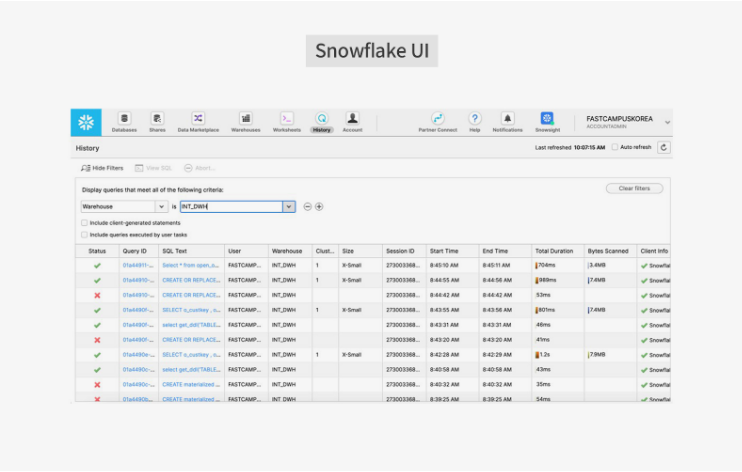Open the Data Marketplace
This screenshot has width=742, height=472.
pos(198,122)
